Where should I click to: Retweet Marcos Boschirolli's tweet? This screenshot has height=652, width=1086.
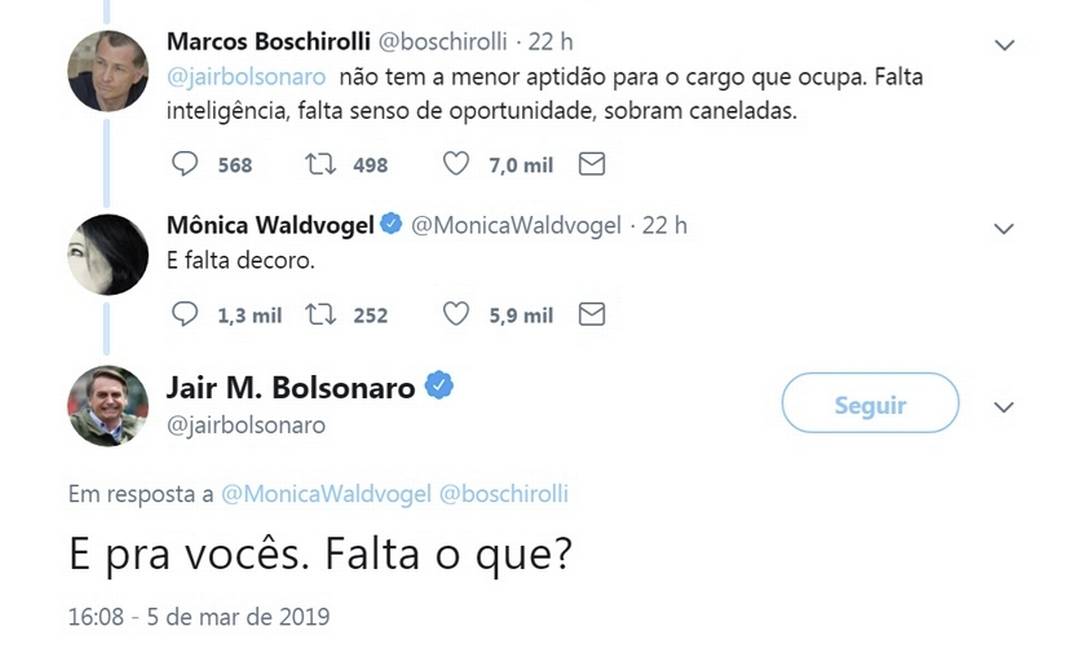pos(320,164)
